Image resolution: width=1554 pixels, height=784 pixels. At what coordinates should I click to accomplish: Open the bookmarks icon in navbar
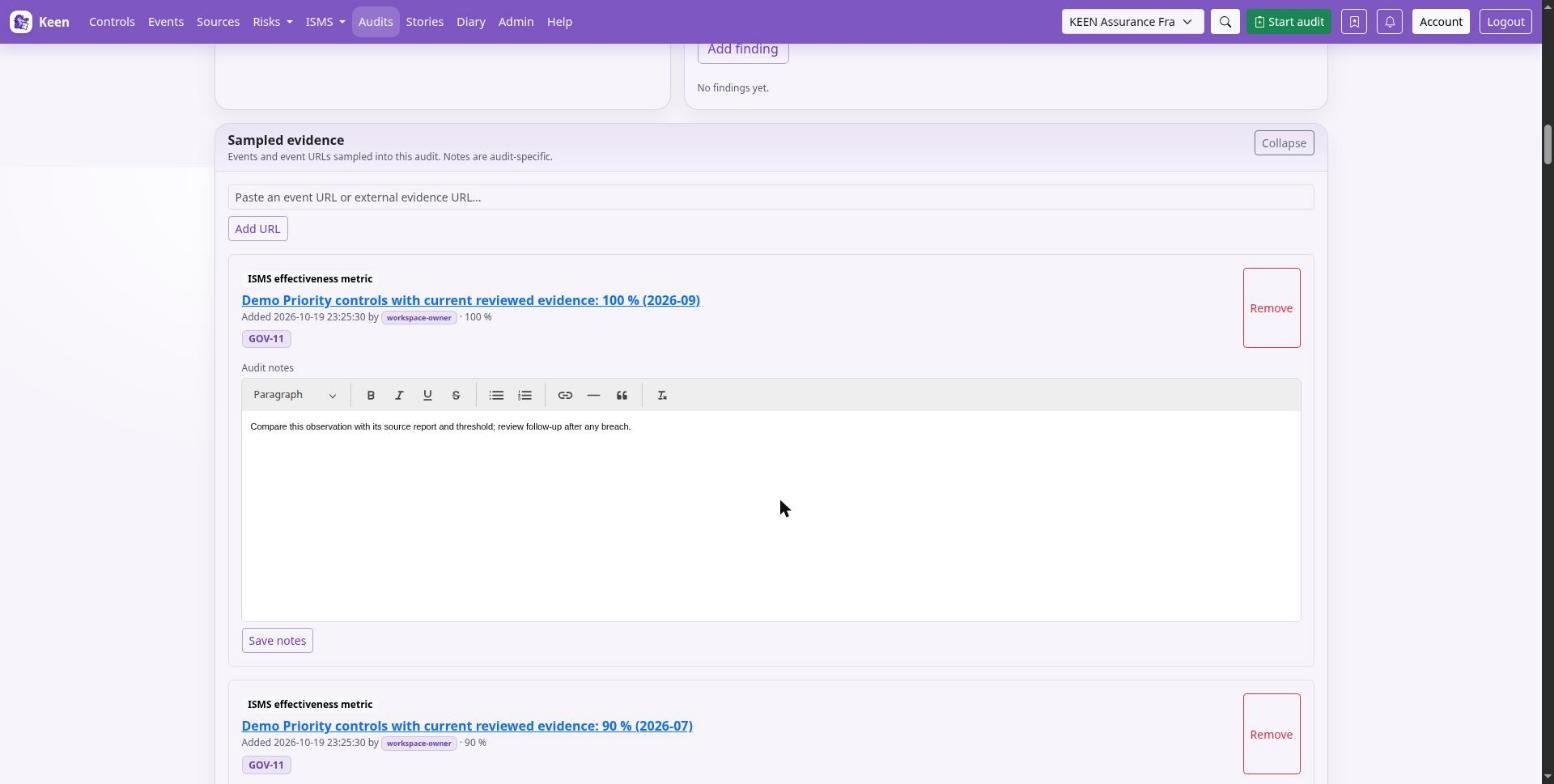click(x=1354, y=21)
